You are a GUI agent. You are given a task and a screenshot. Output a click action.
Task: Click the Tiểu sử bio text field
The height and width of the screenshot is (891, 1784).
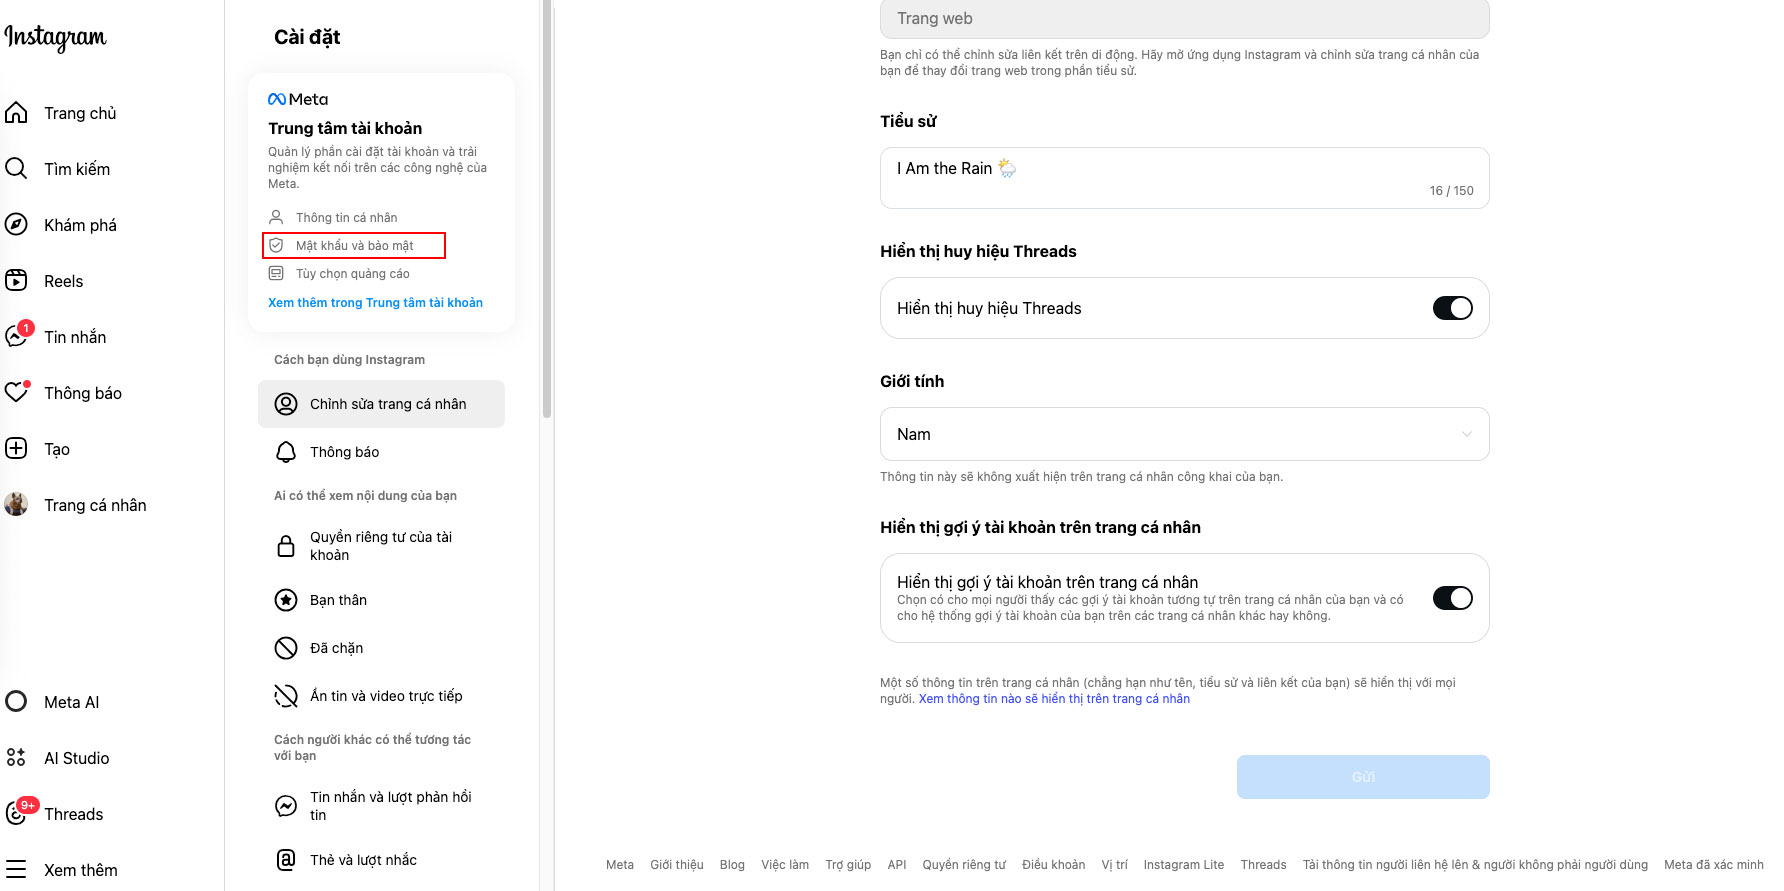[1184, 178]
